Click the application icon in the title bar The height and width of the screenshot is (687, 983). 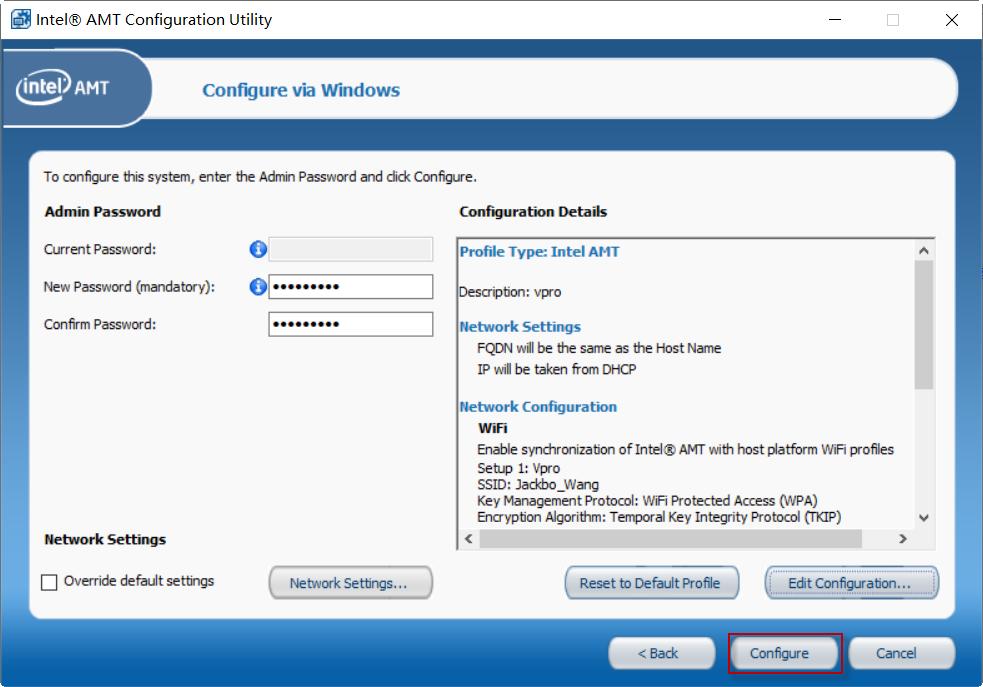(x=20, y=19)
